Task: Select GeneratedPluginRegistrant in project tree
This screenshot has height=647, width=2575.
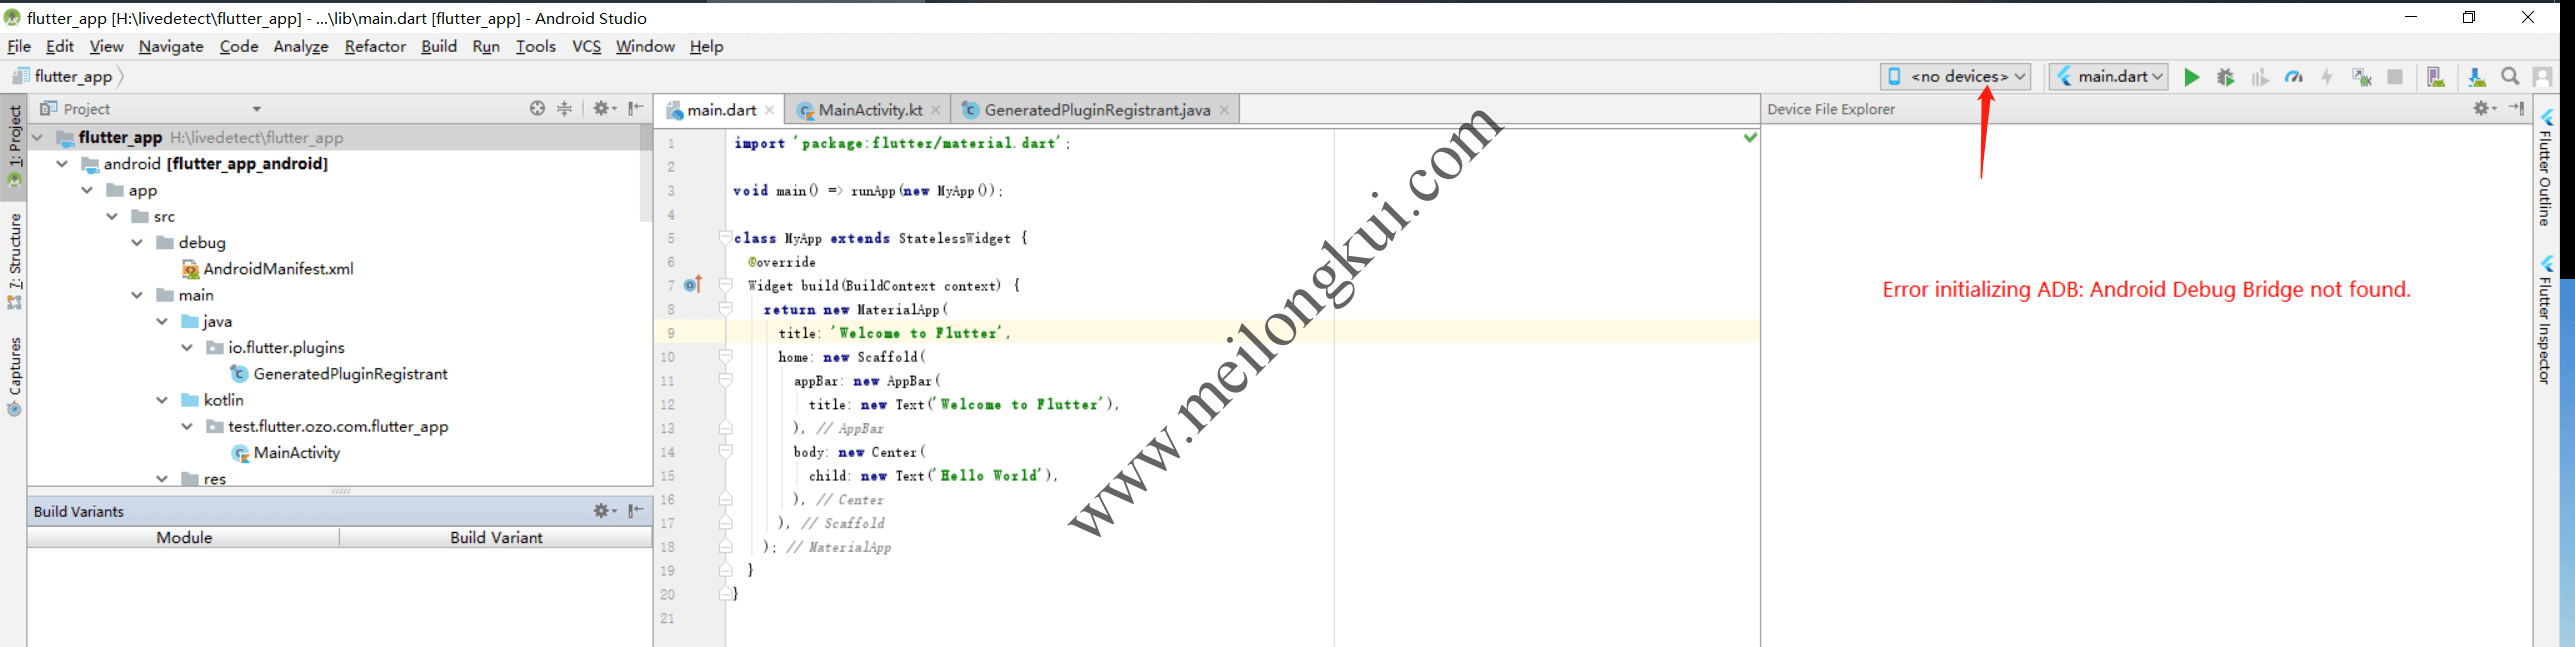Action: point(350,373)
